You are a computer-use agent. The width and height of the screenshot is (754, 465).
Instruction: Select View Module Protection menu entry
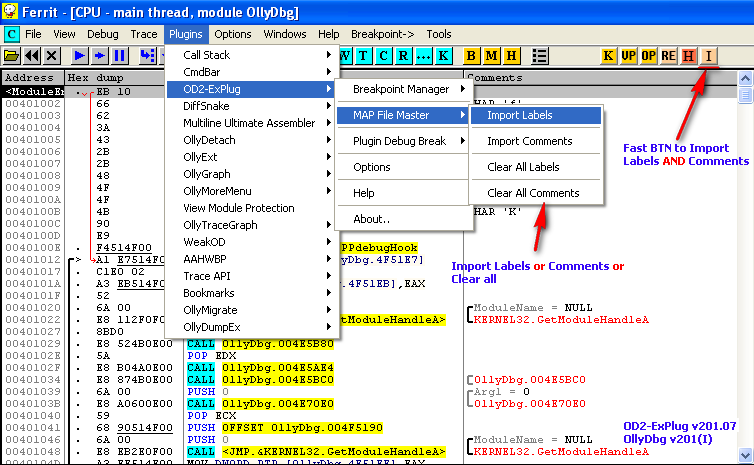(251, 208)
